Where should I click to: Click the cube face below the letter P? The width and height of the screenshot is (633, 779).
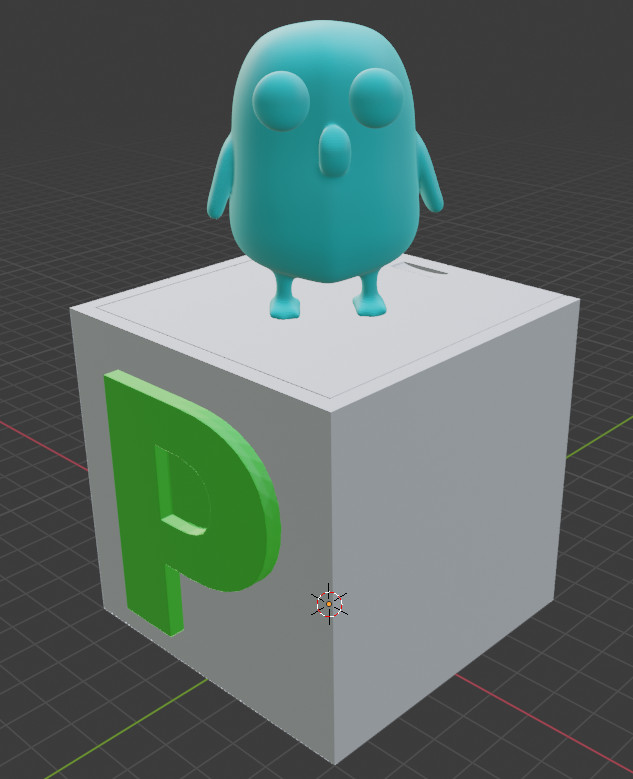pos(240,660)
